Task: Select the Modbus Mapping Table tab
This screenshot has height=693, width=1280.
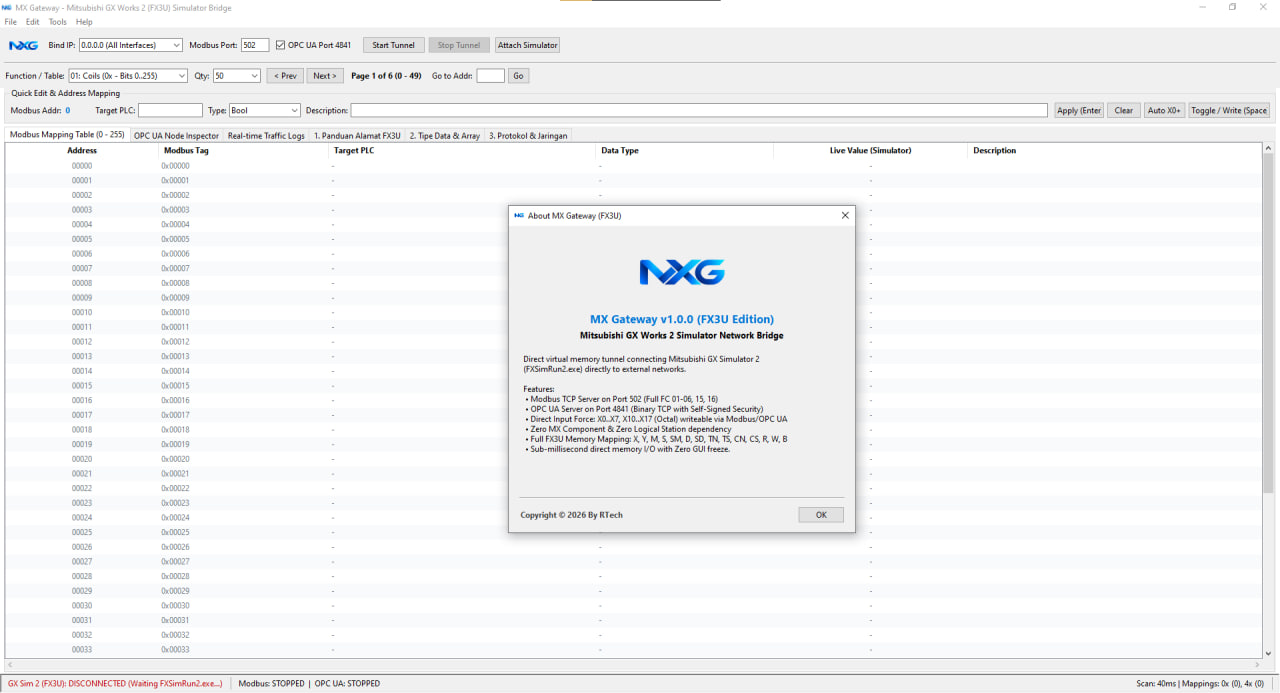Action: tap(67, 135)
